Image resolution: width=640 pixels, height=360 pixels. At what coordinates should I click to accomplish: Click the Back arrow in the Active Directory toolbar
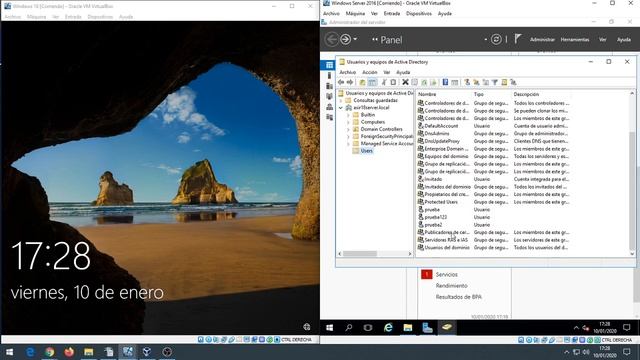[341, 82]
